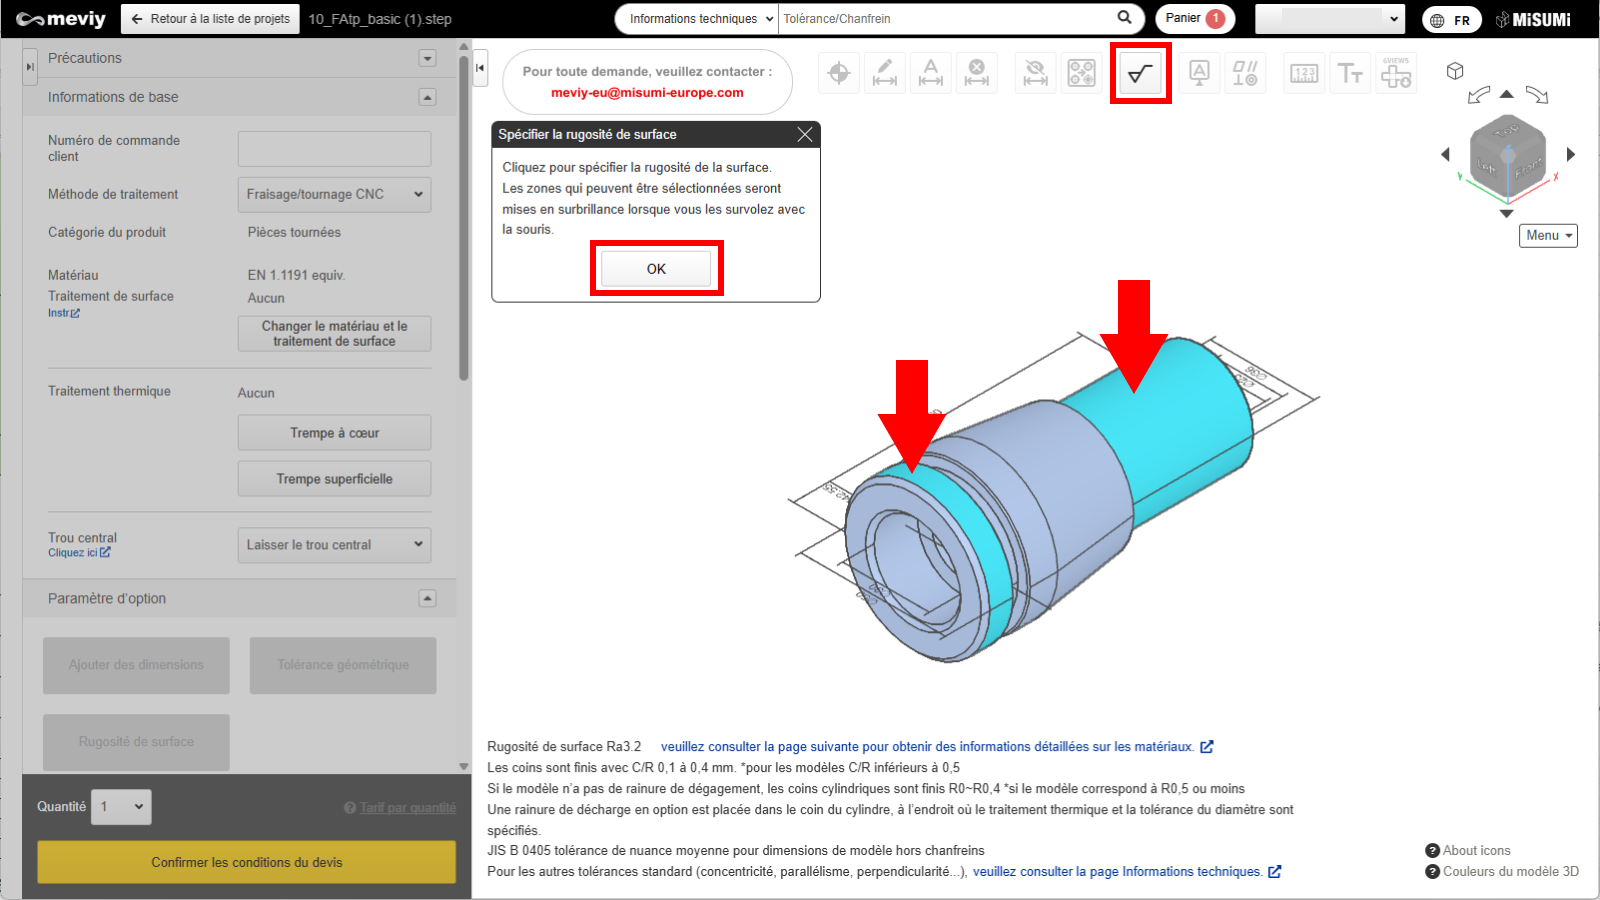This screenshot has height=900, width=1600.
Task: Click the 6 Views toolbar icon
Action: [1396, 73]
